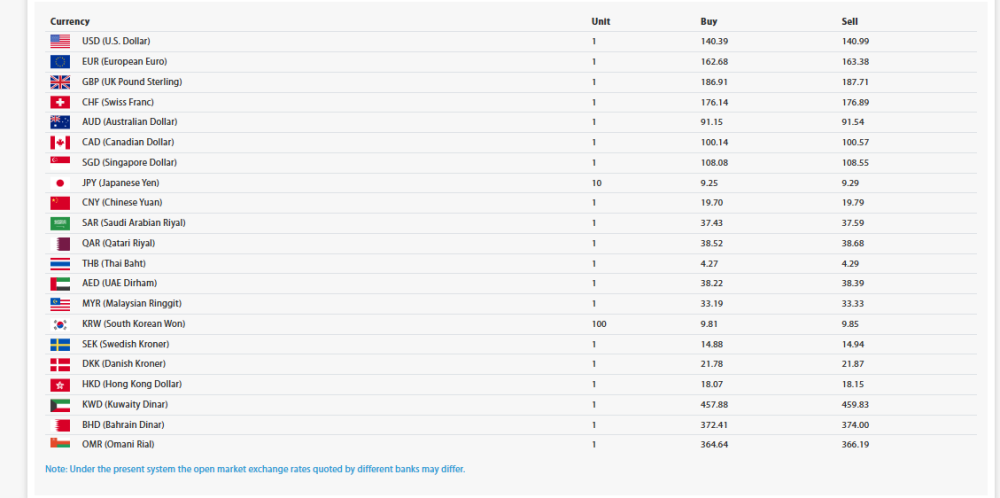1000x498 pixels.
Task: Click the Swiss Franc flag icon
Action: [60, 102]
